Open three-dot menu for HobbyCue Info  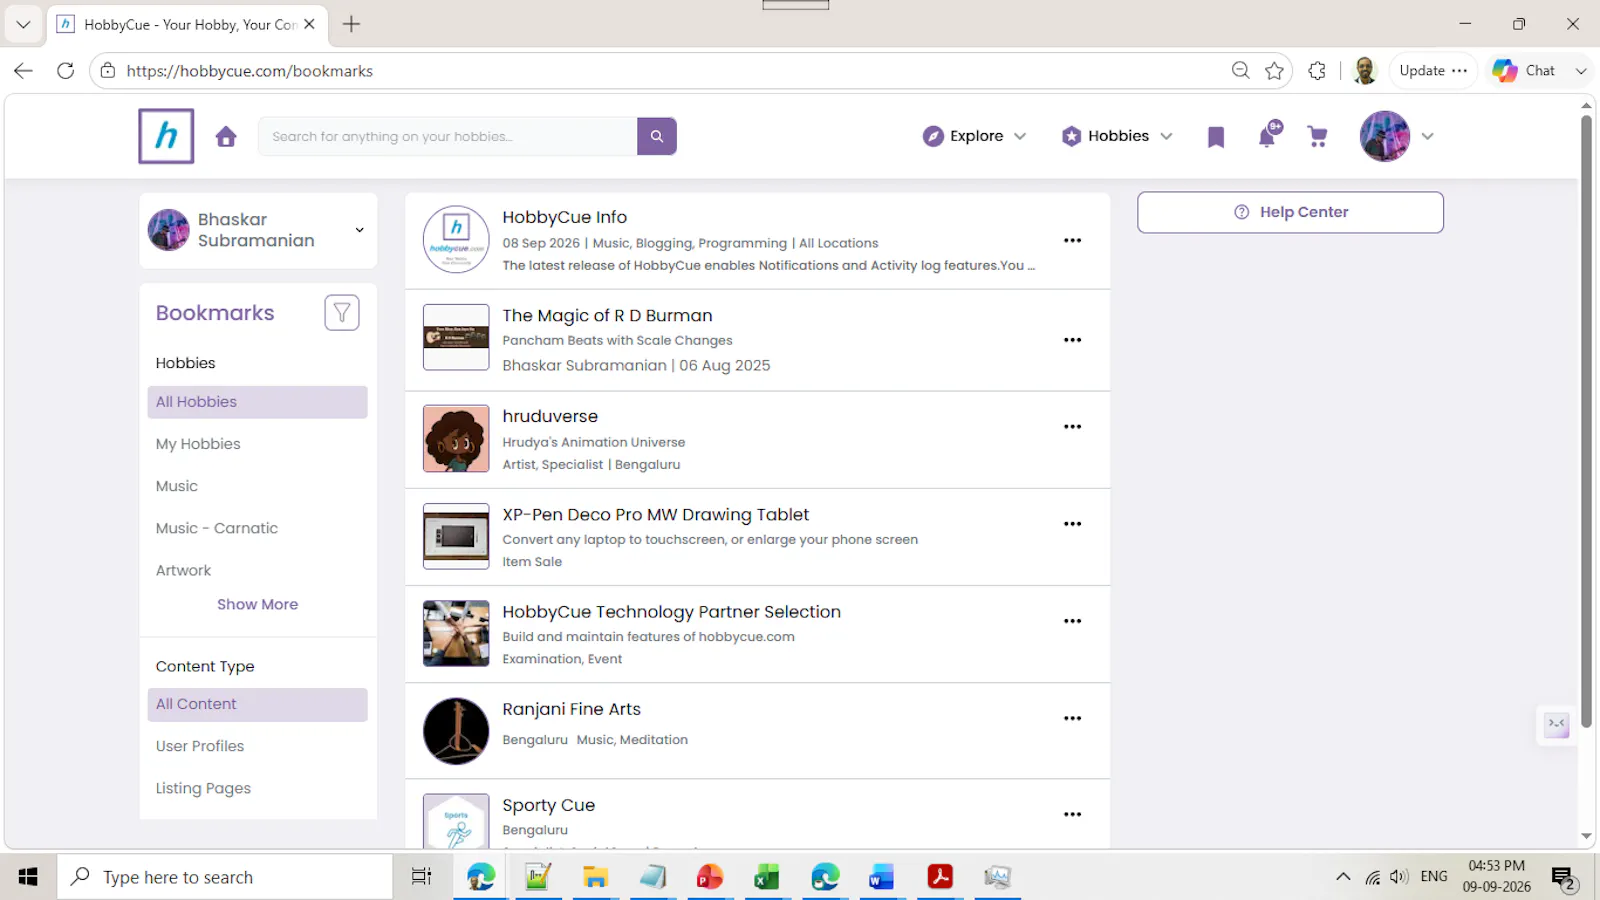click(x=1073, y=240)
